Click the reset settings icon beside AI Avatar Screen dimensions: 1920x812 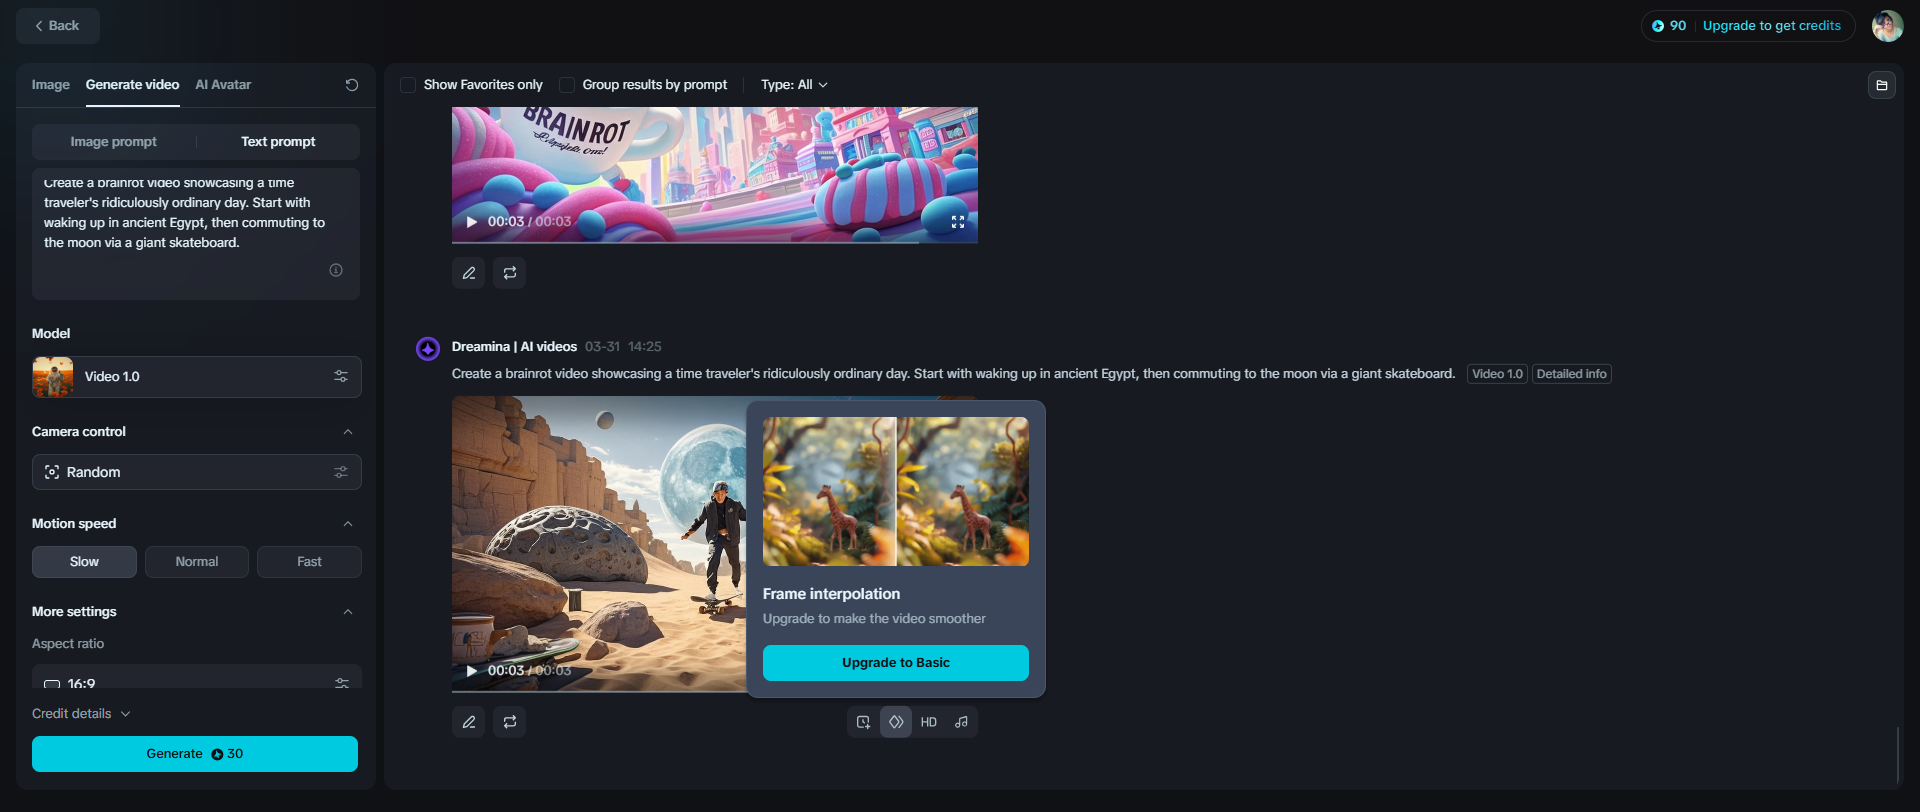point(351,85)
